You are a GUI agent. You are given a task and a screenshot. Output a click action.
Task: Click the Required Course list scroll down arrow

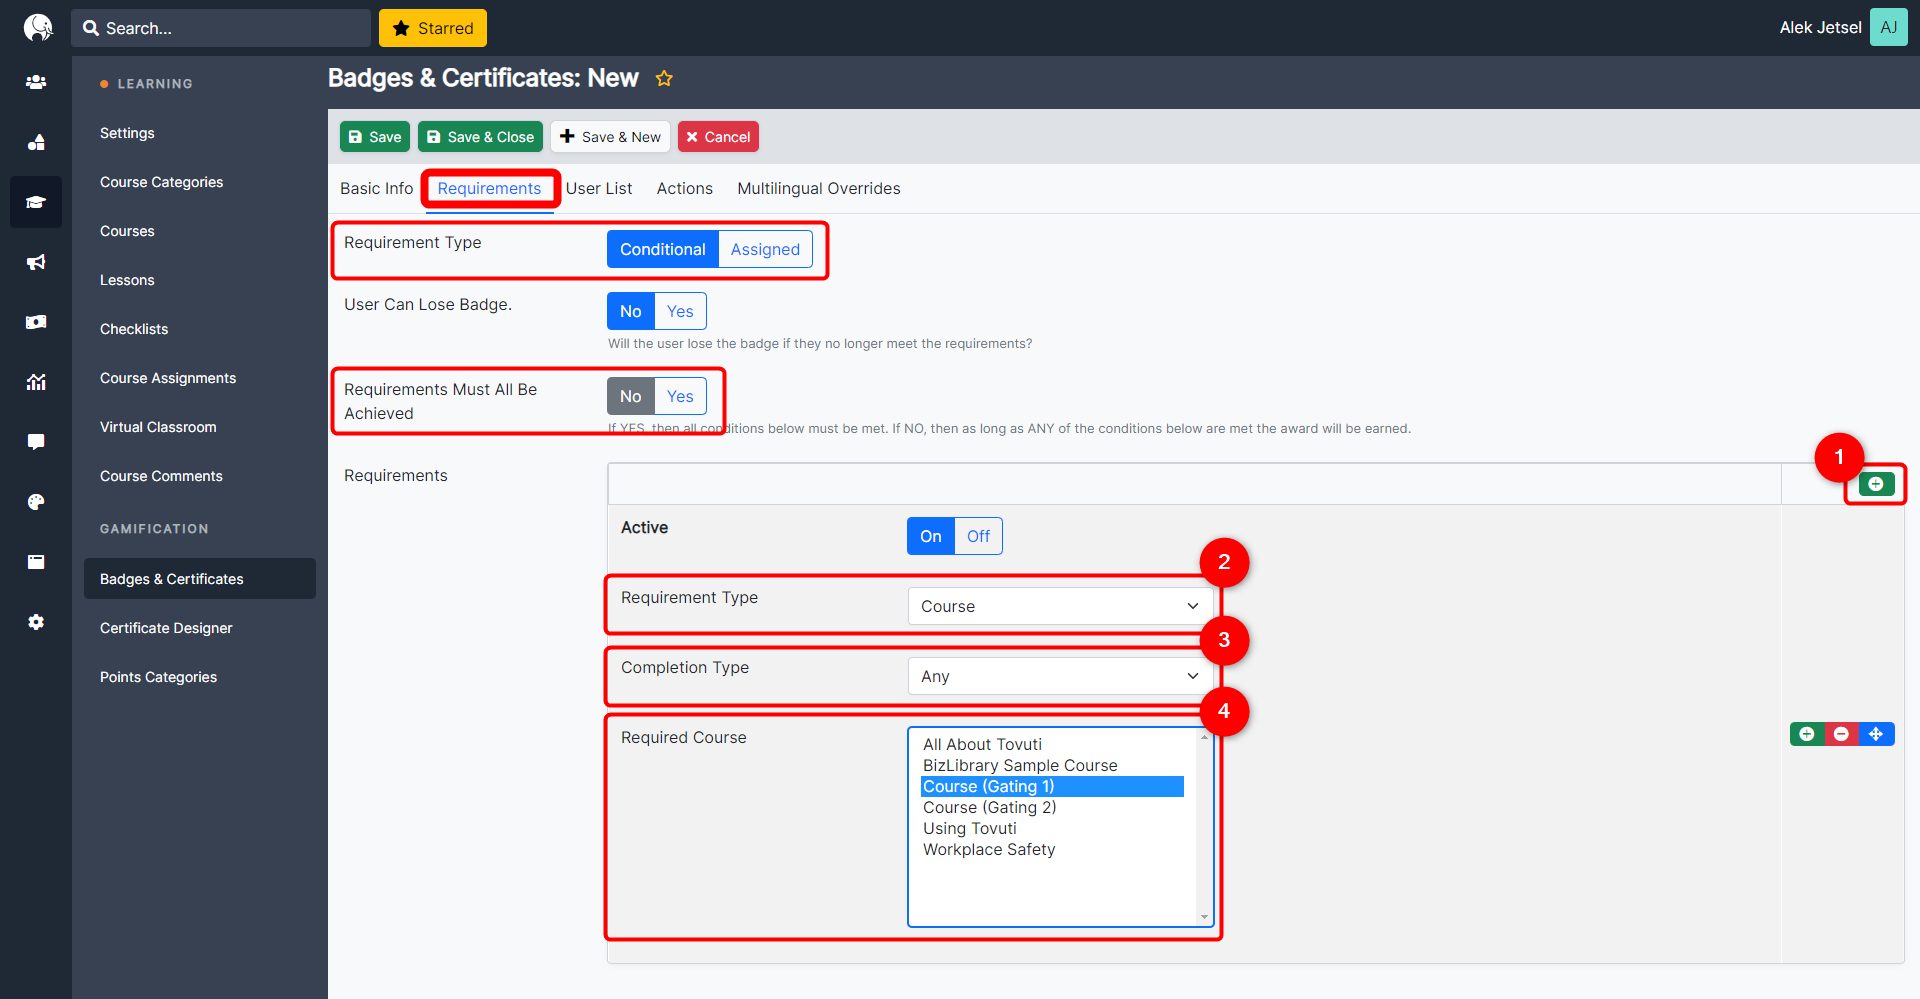(x=1204, y=917)
